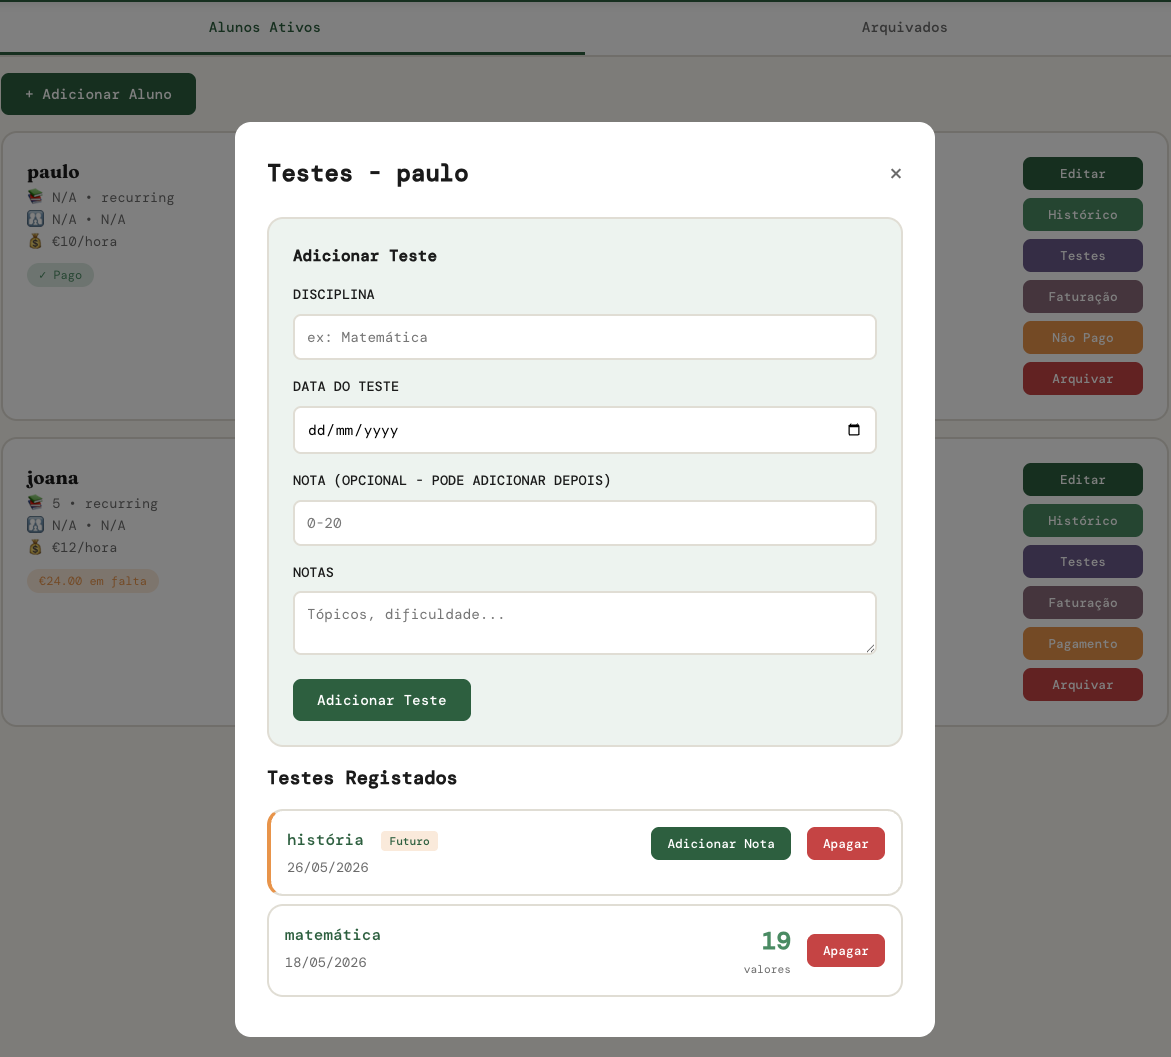1171x1057 pixels.
Task: Click the money bag icon next to €10/hora
Action: coord(35,241)
